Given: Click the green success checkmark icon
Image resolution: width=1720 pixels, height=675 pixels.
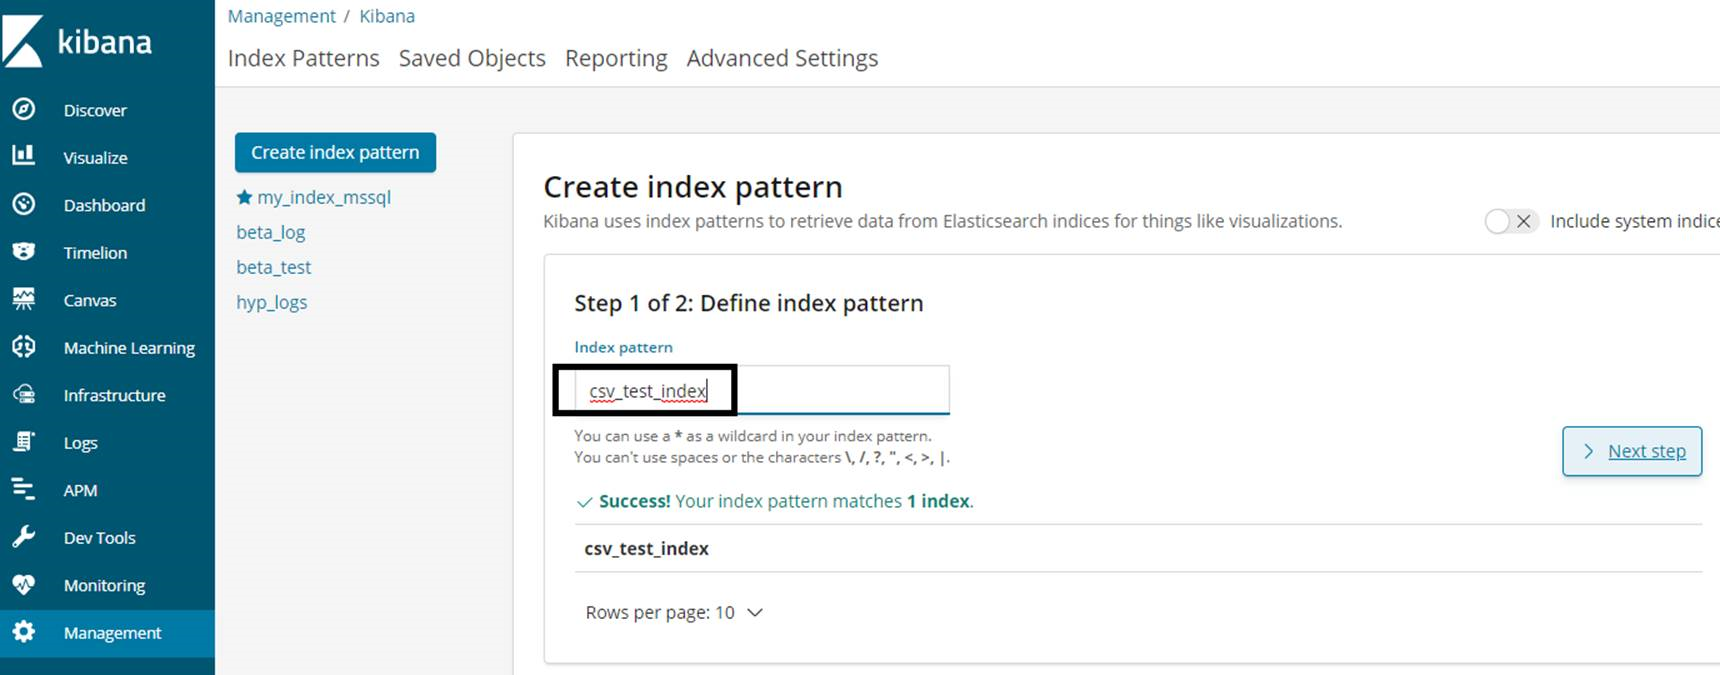Looking at the screenshot, I should coord(584,502).
